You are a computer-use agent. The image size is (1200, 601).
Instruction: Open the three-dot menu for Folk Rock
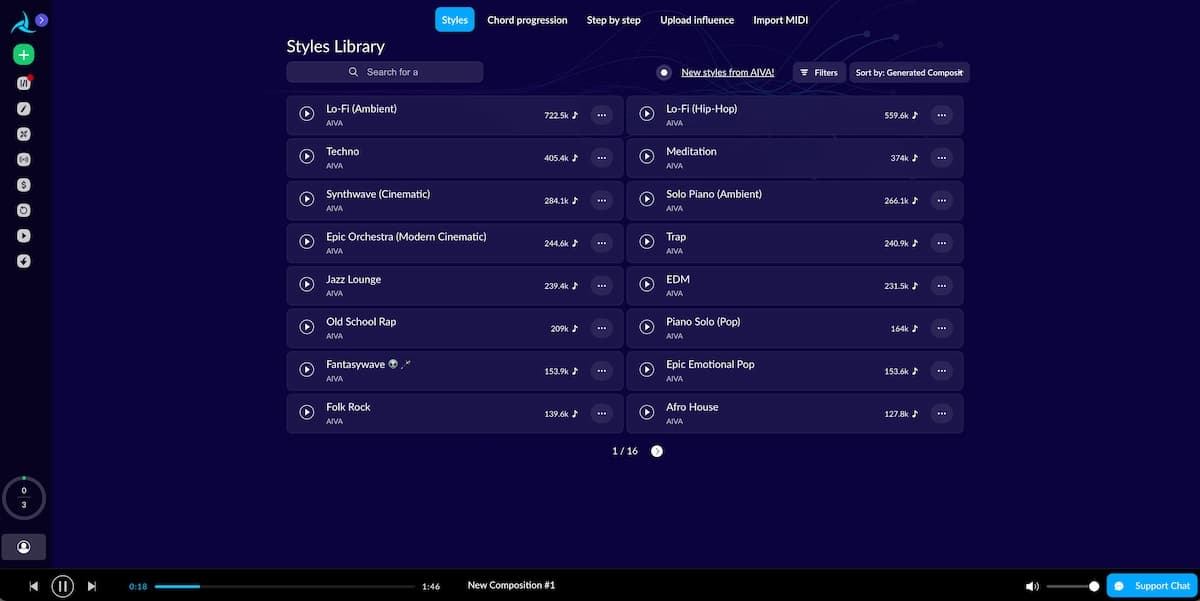pyautogui.click(x=601, y=413)
